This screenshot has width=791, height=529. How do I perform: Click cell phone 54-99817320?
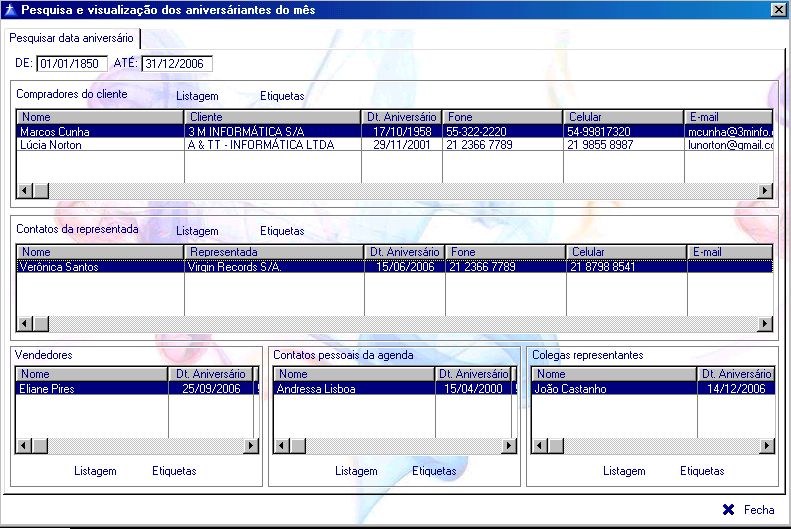pos(624,132)
